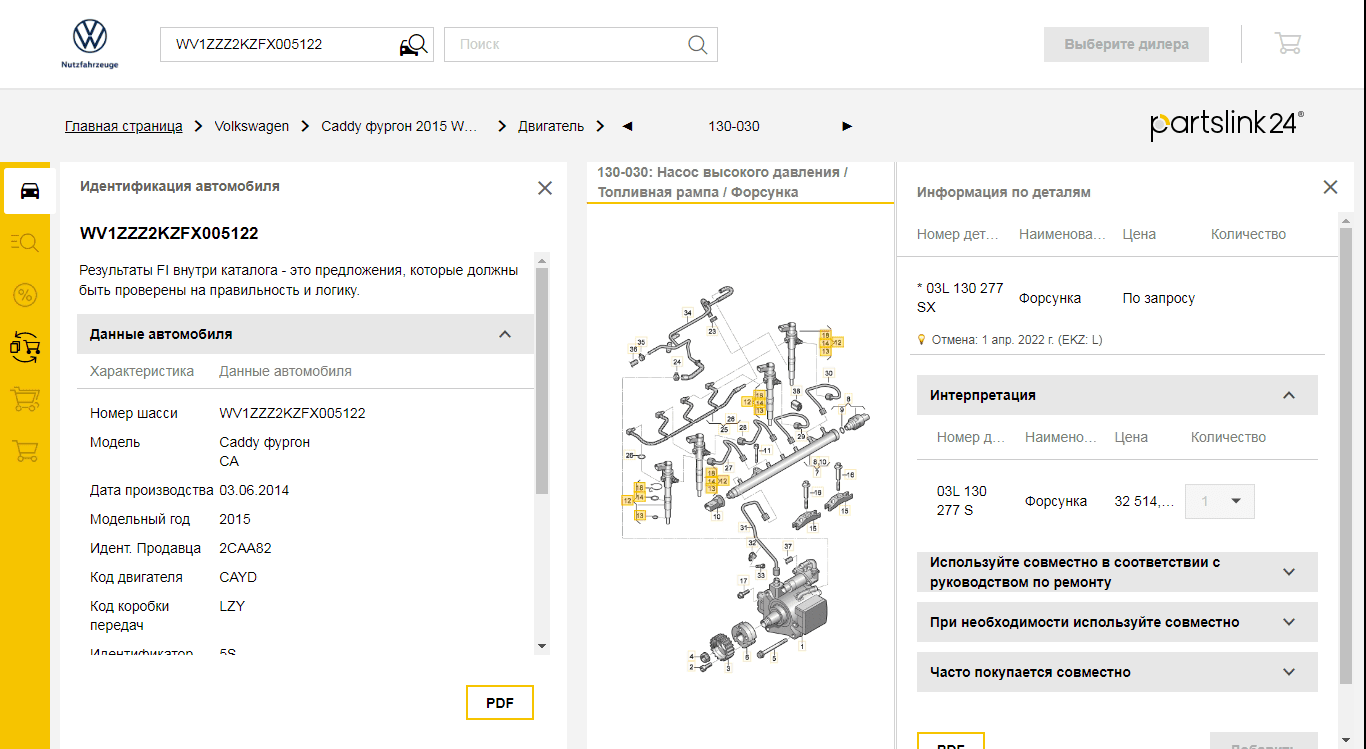Click the Главная страница breadcrumb link
Screen dimensions: 1366x749
124,126
